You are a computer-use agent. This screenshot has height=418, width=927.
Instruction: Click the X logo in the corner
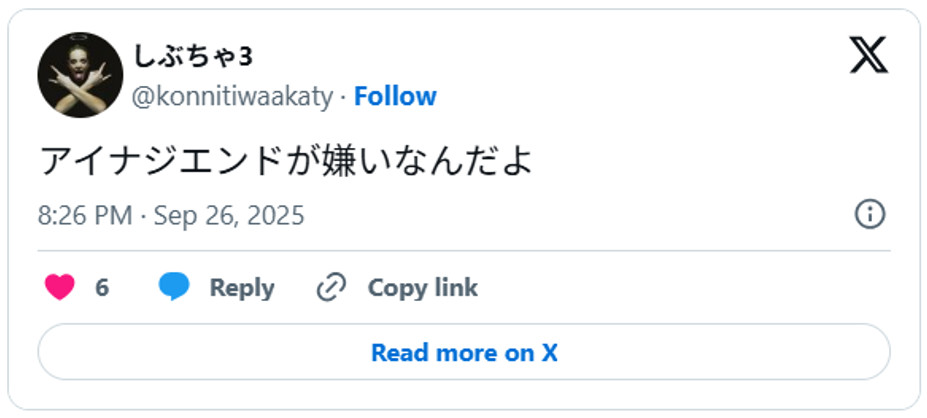pos(868,55)
